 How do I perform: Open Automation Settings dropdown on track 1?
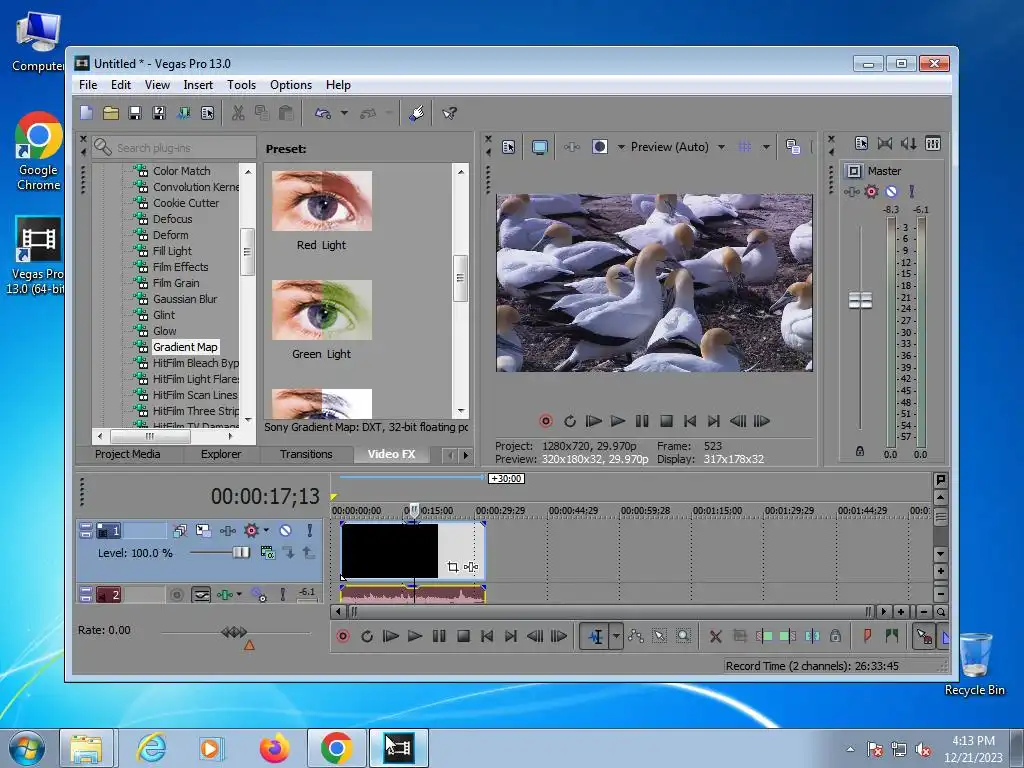(266, 530)
